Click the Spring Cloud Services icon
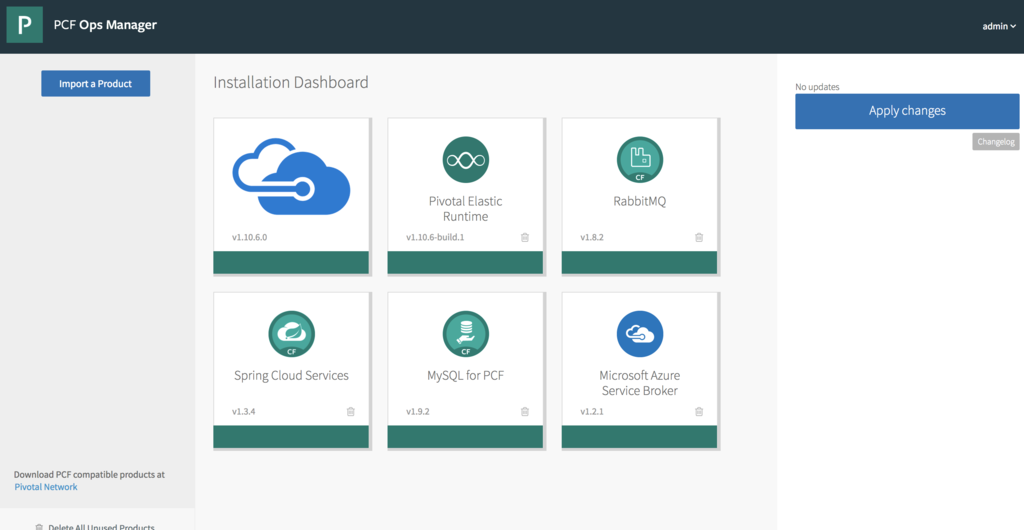Image resolution: width=1024 pixels, height=530 pixels. (291, 334)
